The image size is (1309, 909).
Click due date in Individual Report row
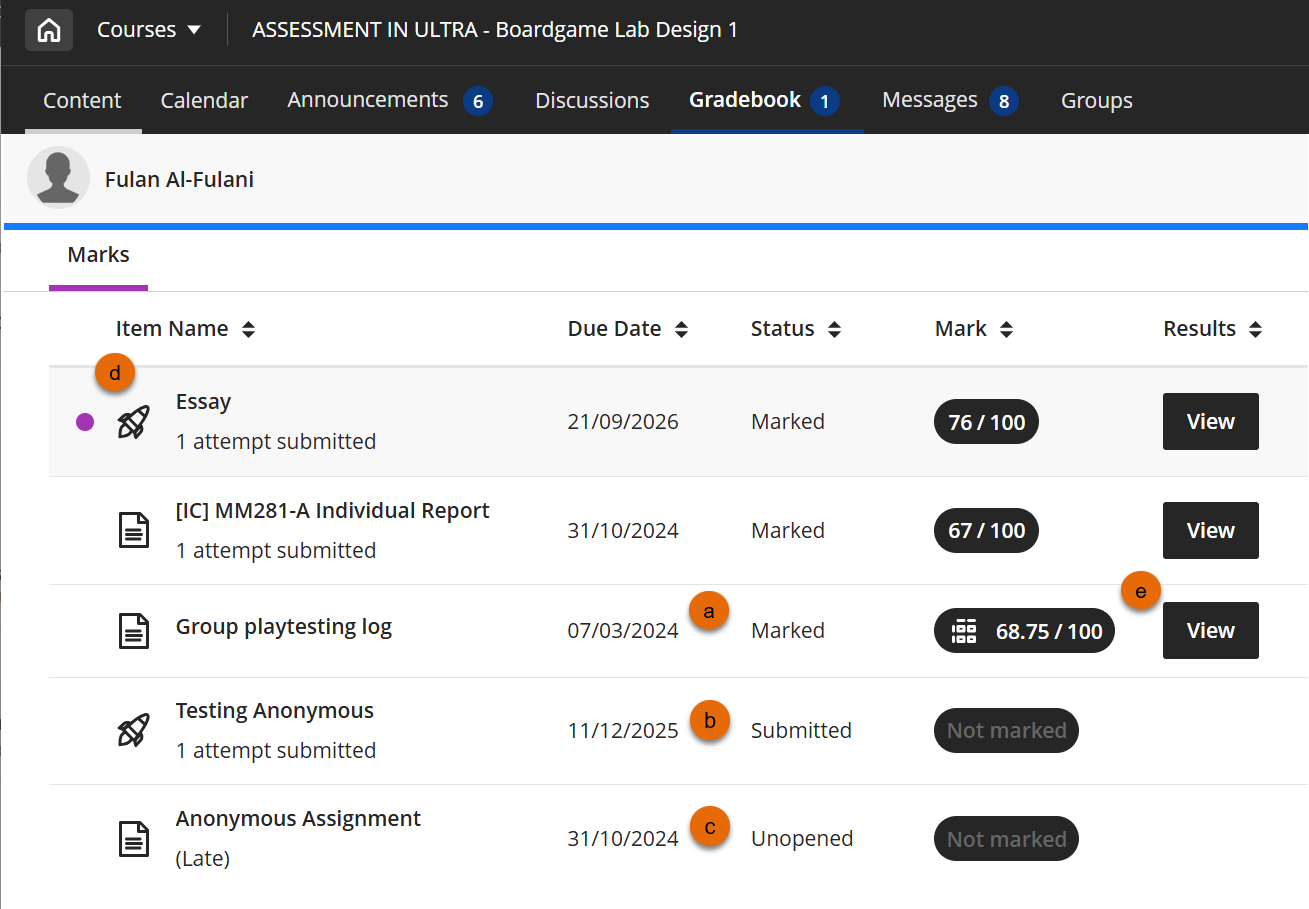click(623, 531)
